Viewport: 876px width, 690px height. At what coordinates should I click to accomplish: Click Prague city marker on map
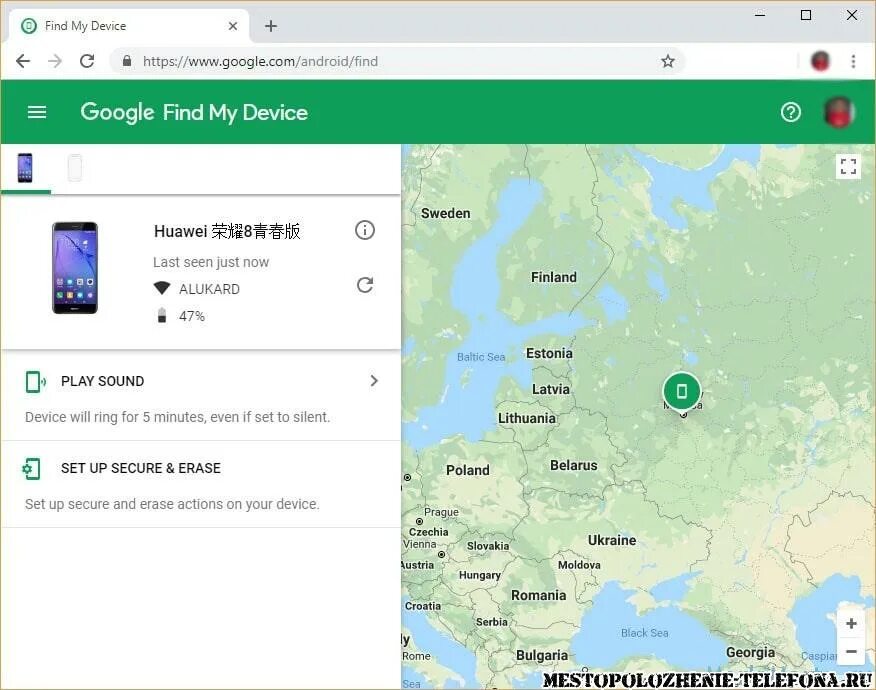[419, 522]
